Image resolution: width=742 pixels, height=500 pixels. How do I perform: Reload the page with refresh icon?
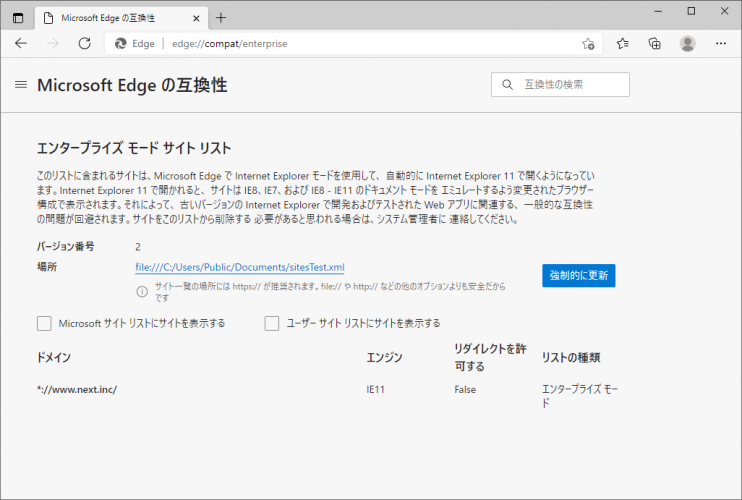85,44
